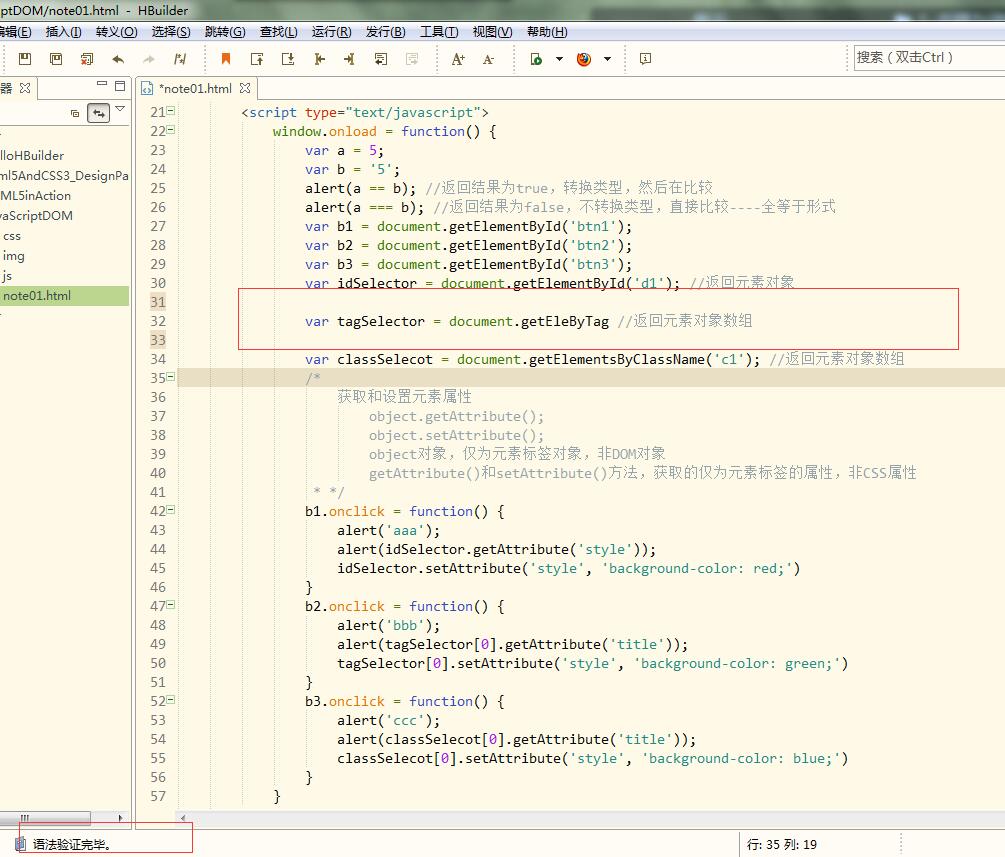1005x857 pixels.
Task: Toggle link with editor button
Action: click(98, 113)
